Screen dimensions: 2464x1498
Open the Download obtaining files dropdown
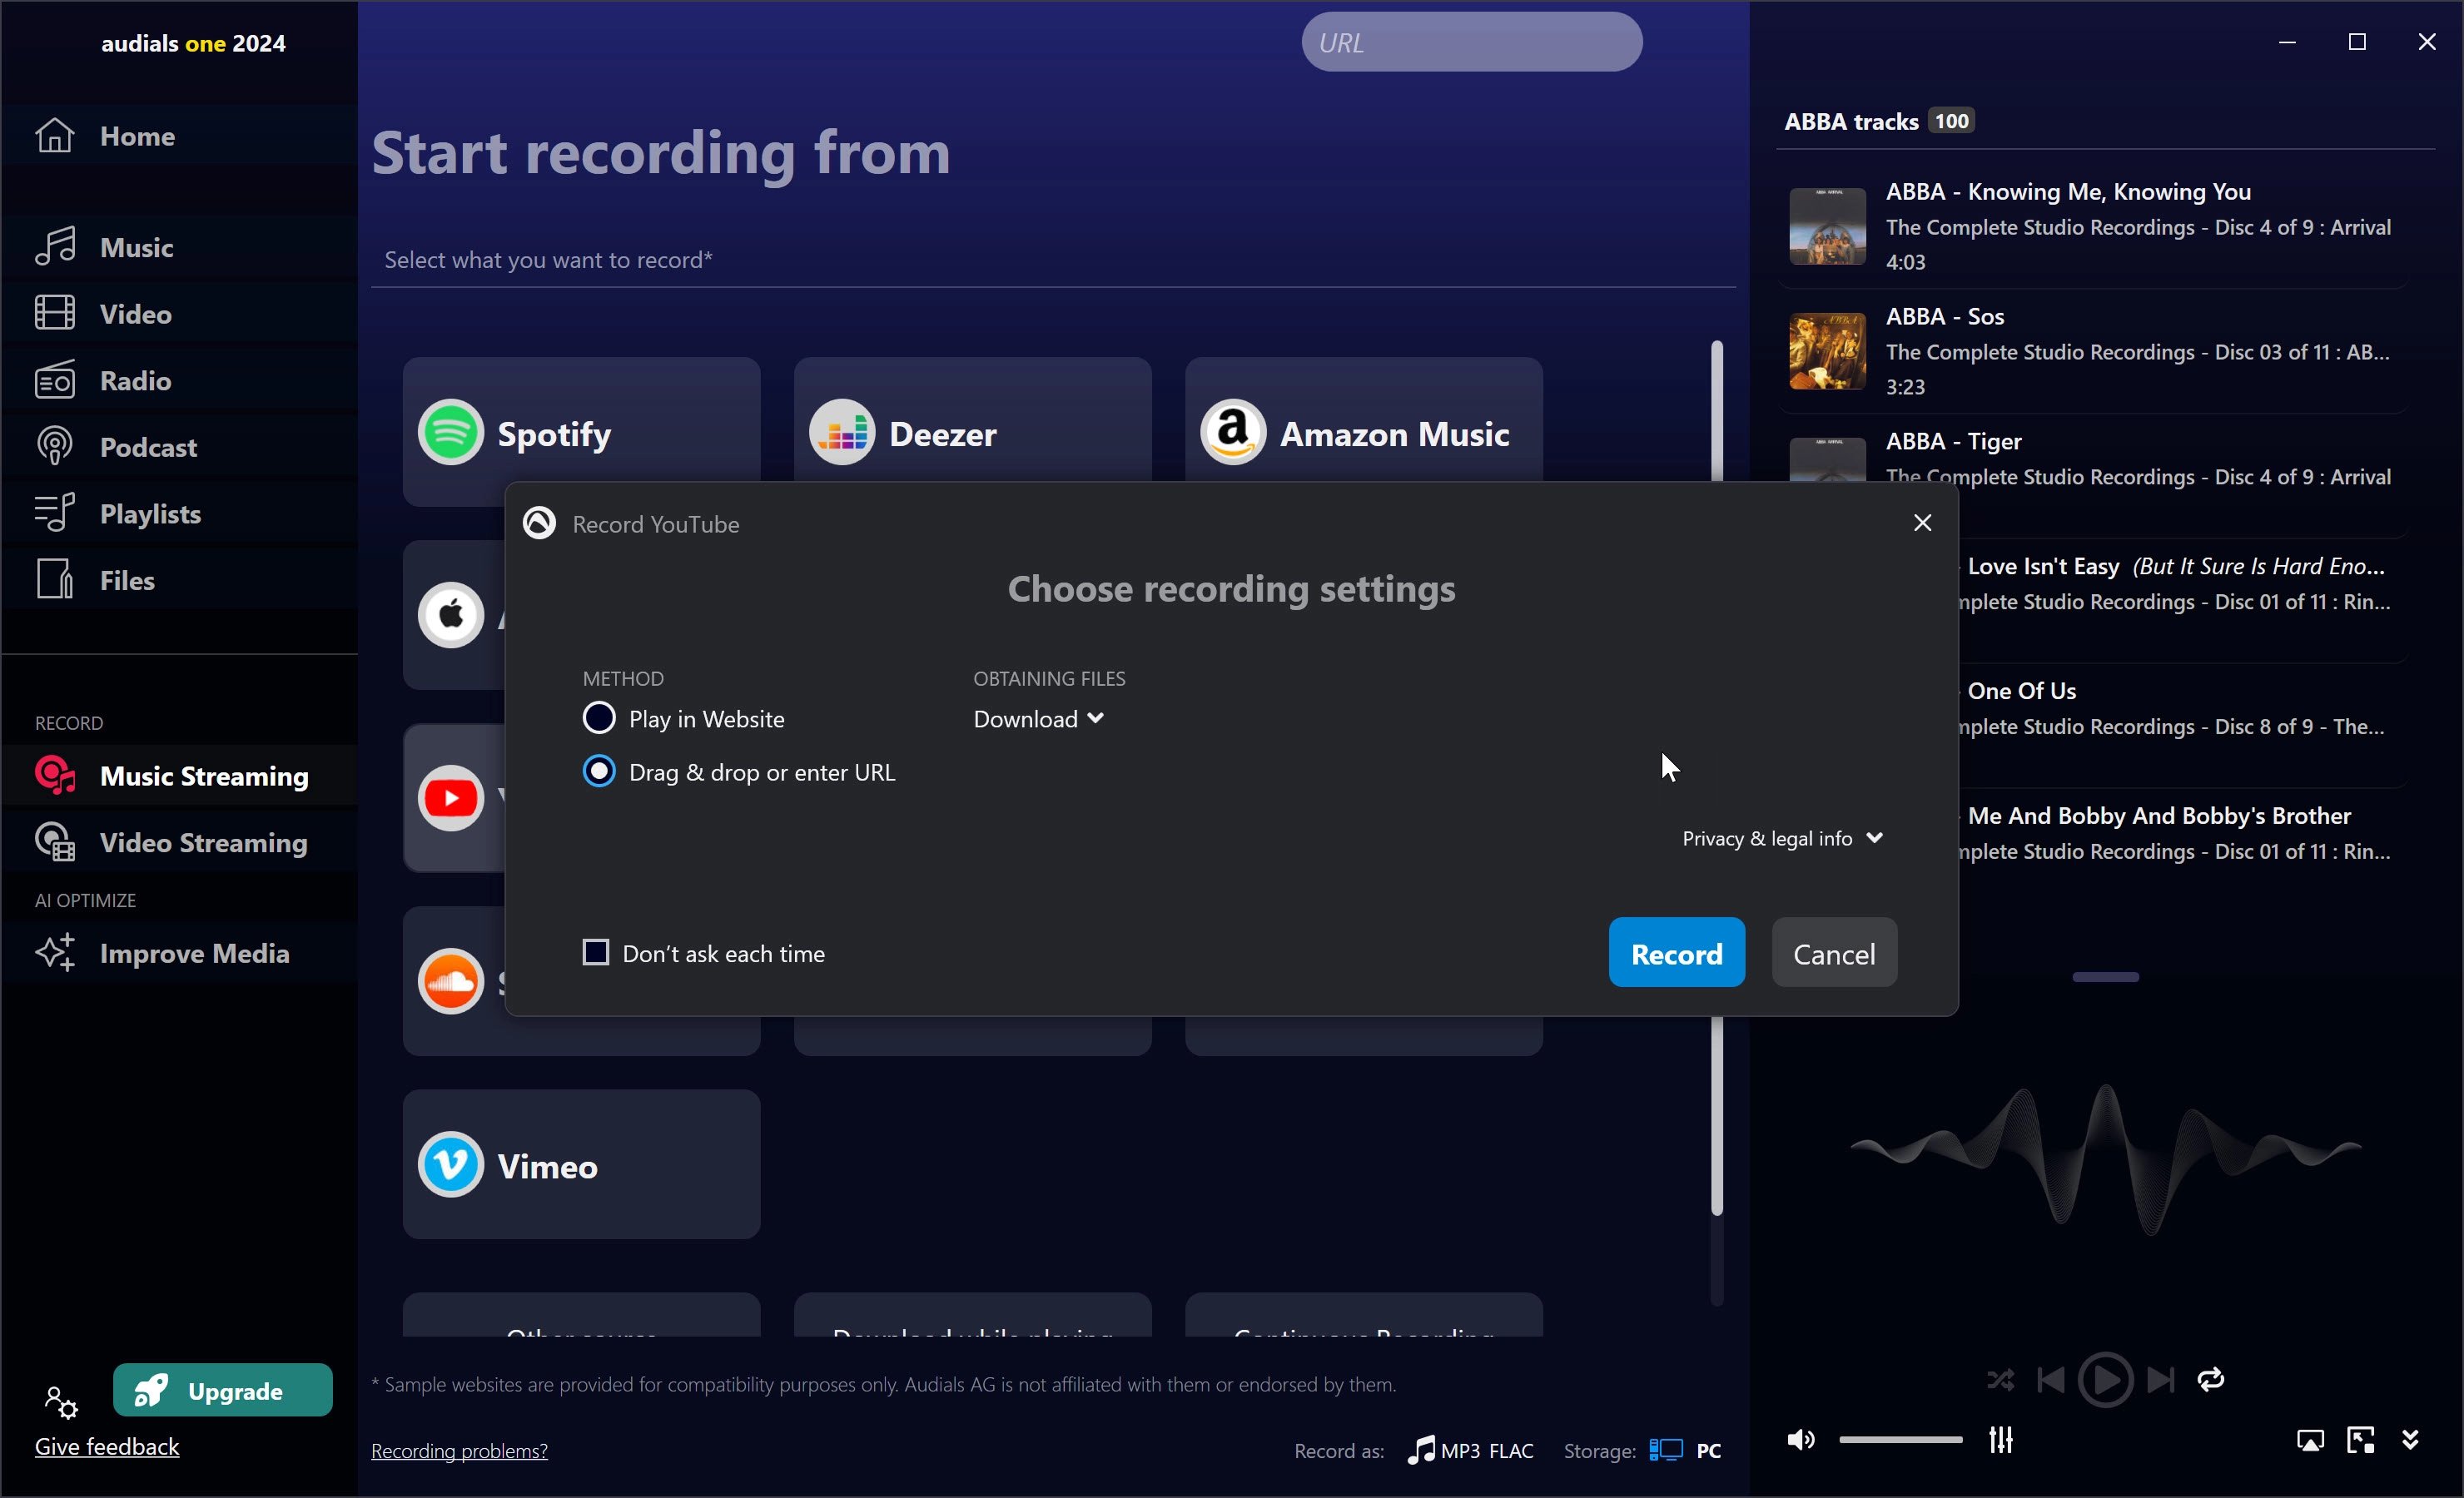(1038, 719)
